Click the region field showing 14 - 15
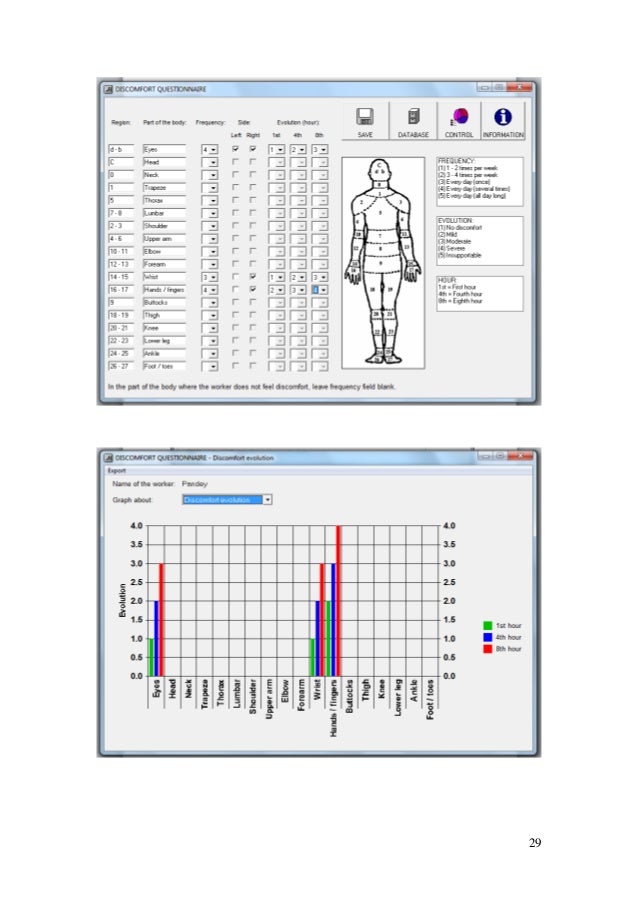Screen dimensions: 638x903 [x=121, y=277]
